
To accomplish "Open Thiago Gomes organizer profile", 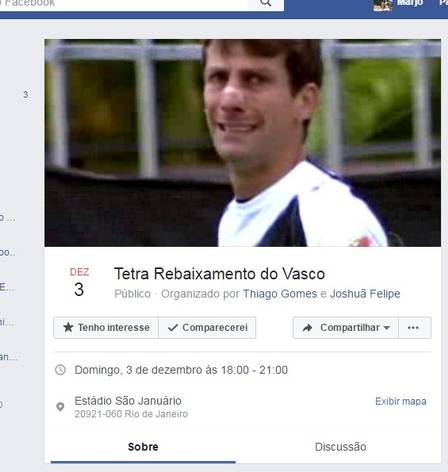I will coord(280,294).
